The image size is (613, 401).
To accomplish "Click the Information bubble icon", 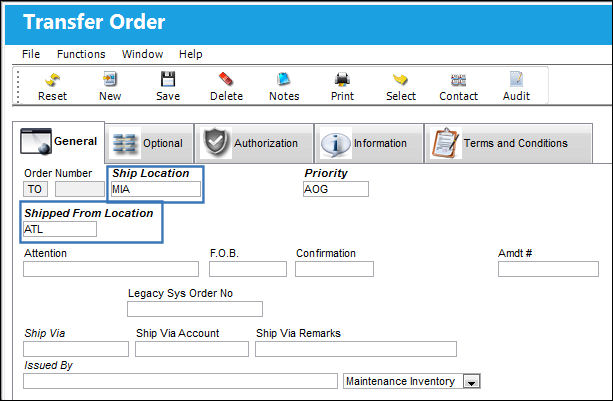I will (x=335, y=144).
